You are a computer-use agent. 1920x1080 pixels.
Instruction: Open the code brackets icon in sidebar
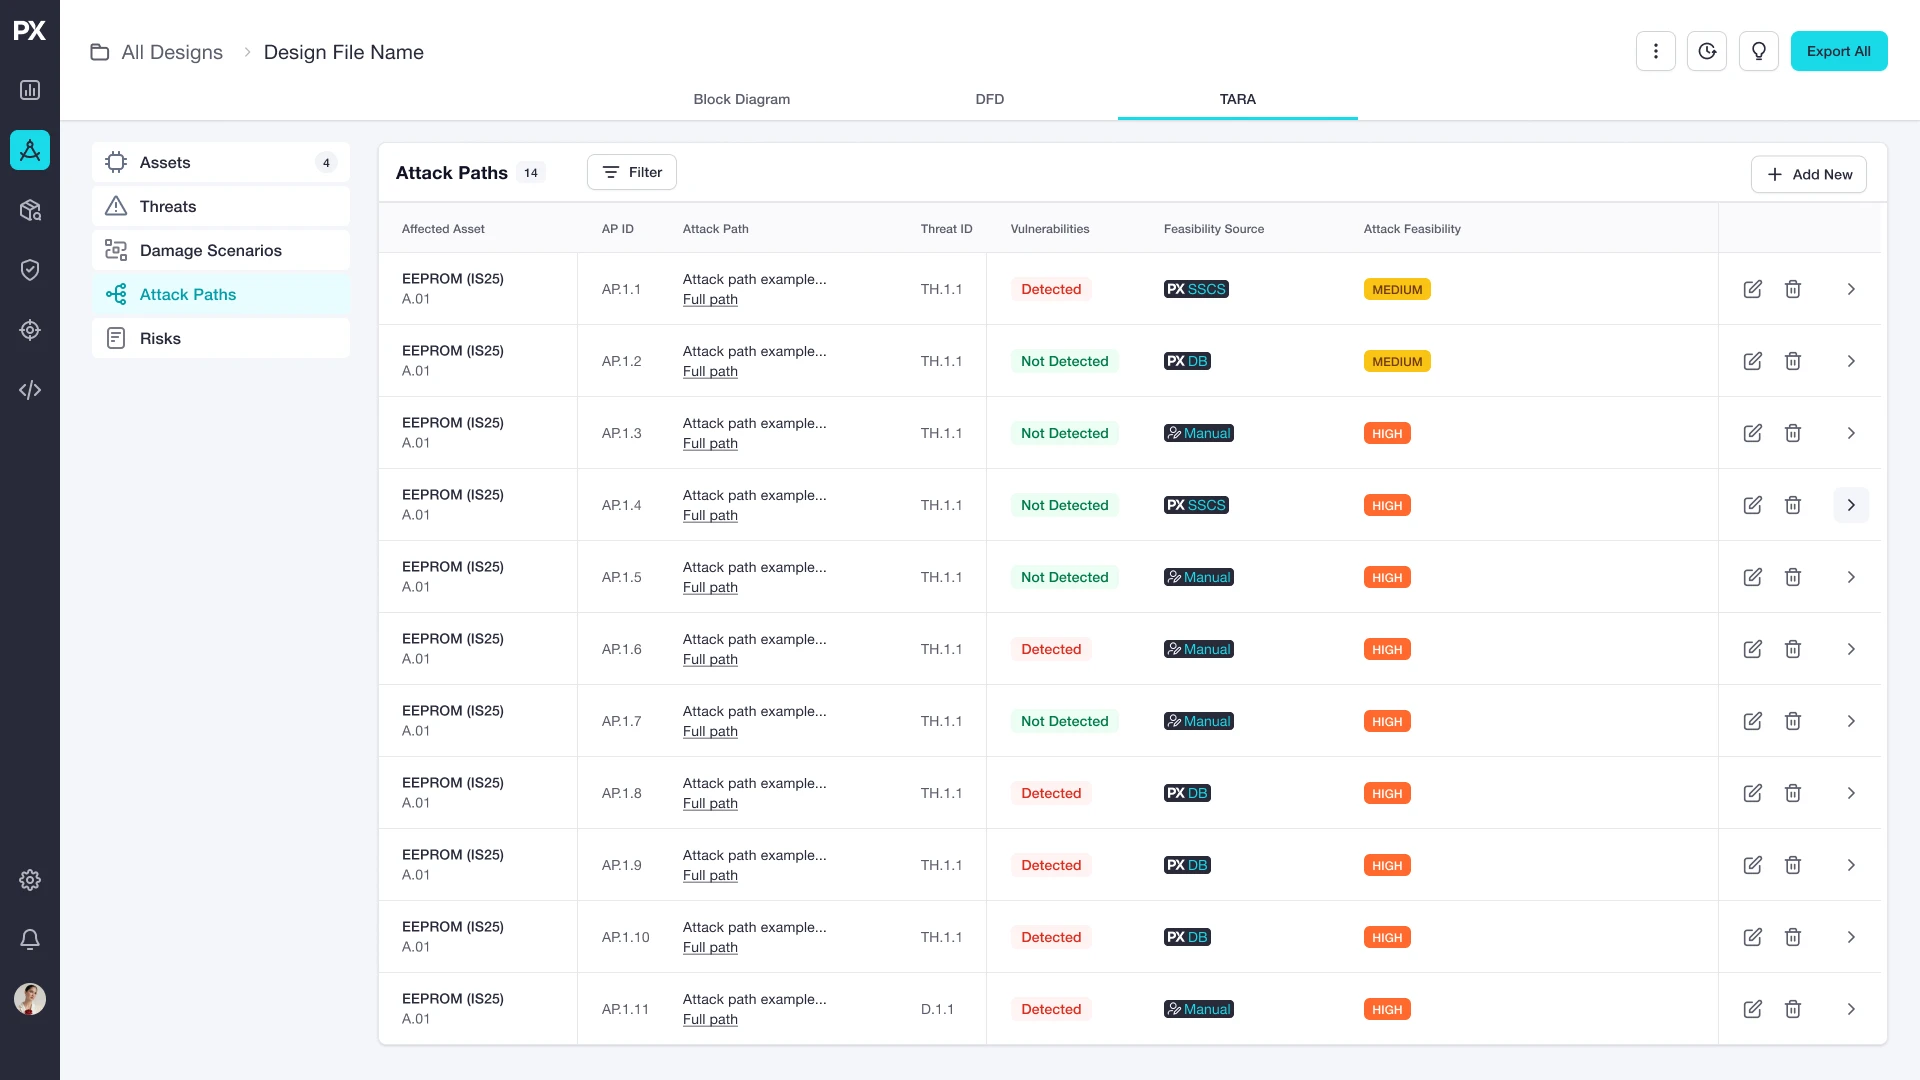30,390
